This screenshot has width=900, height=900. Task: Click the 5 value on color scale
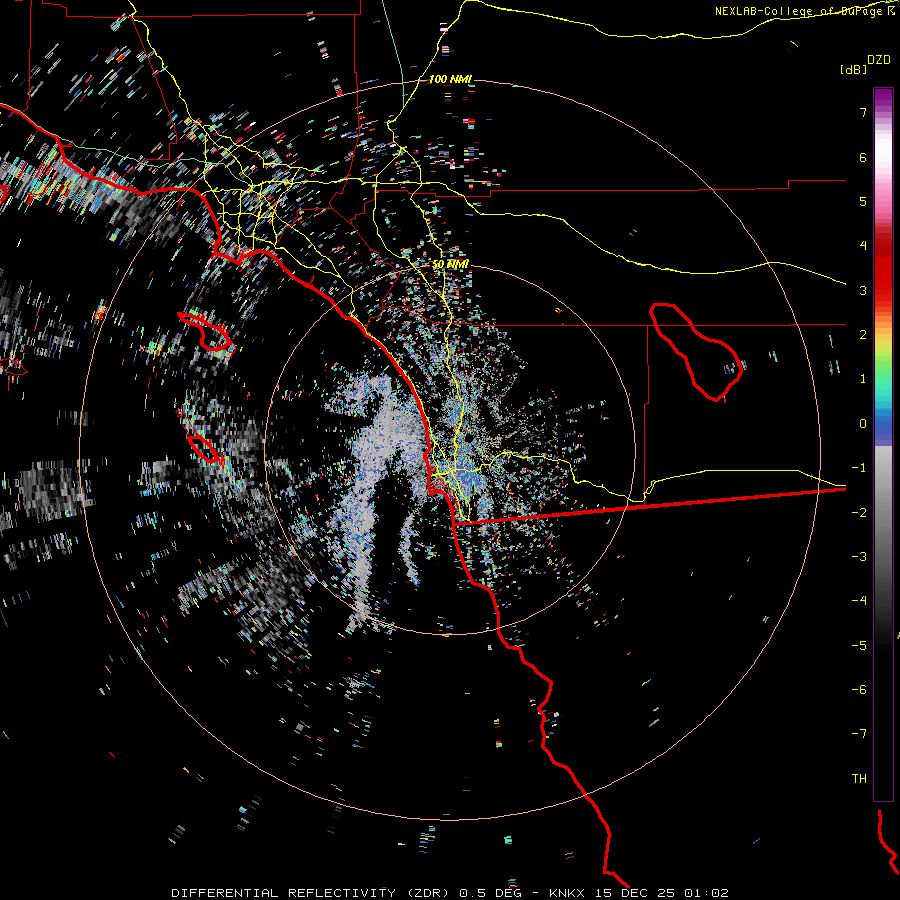click(x=863, y=201)
